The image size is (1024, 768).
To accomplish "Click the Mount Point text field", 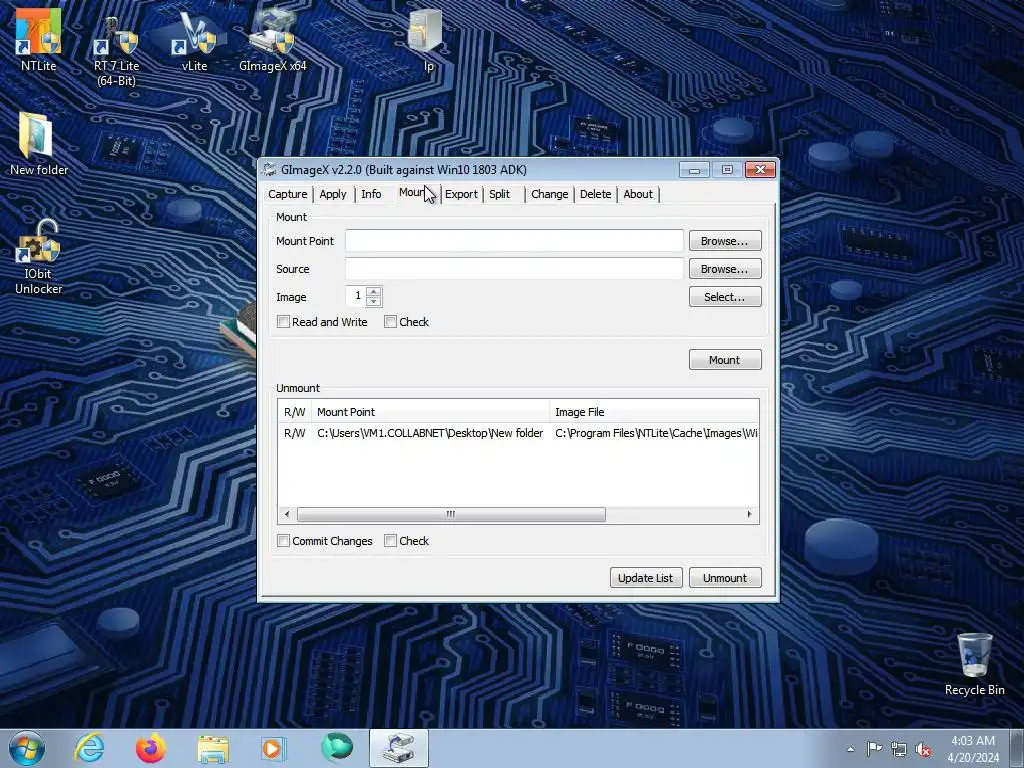I will (x=514, y=241).
